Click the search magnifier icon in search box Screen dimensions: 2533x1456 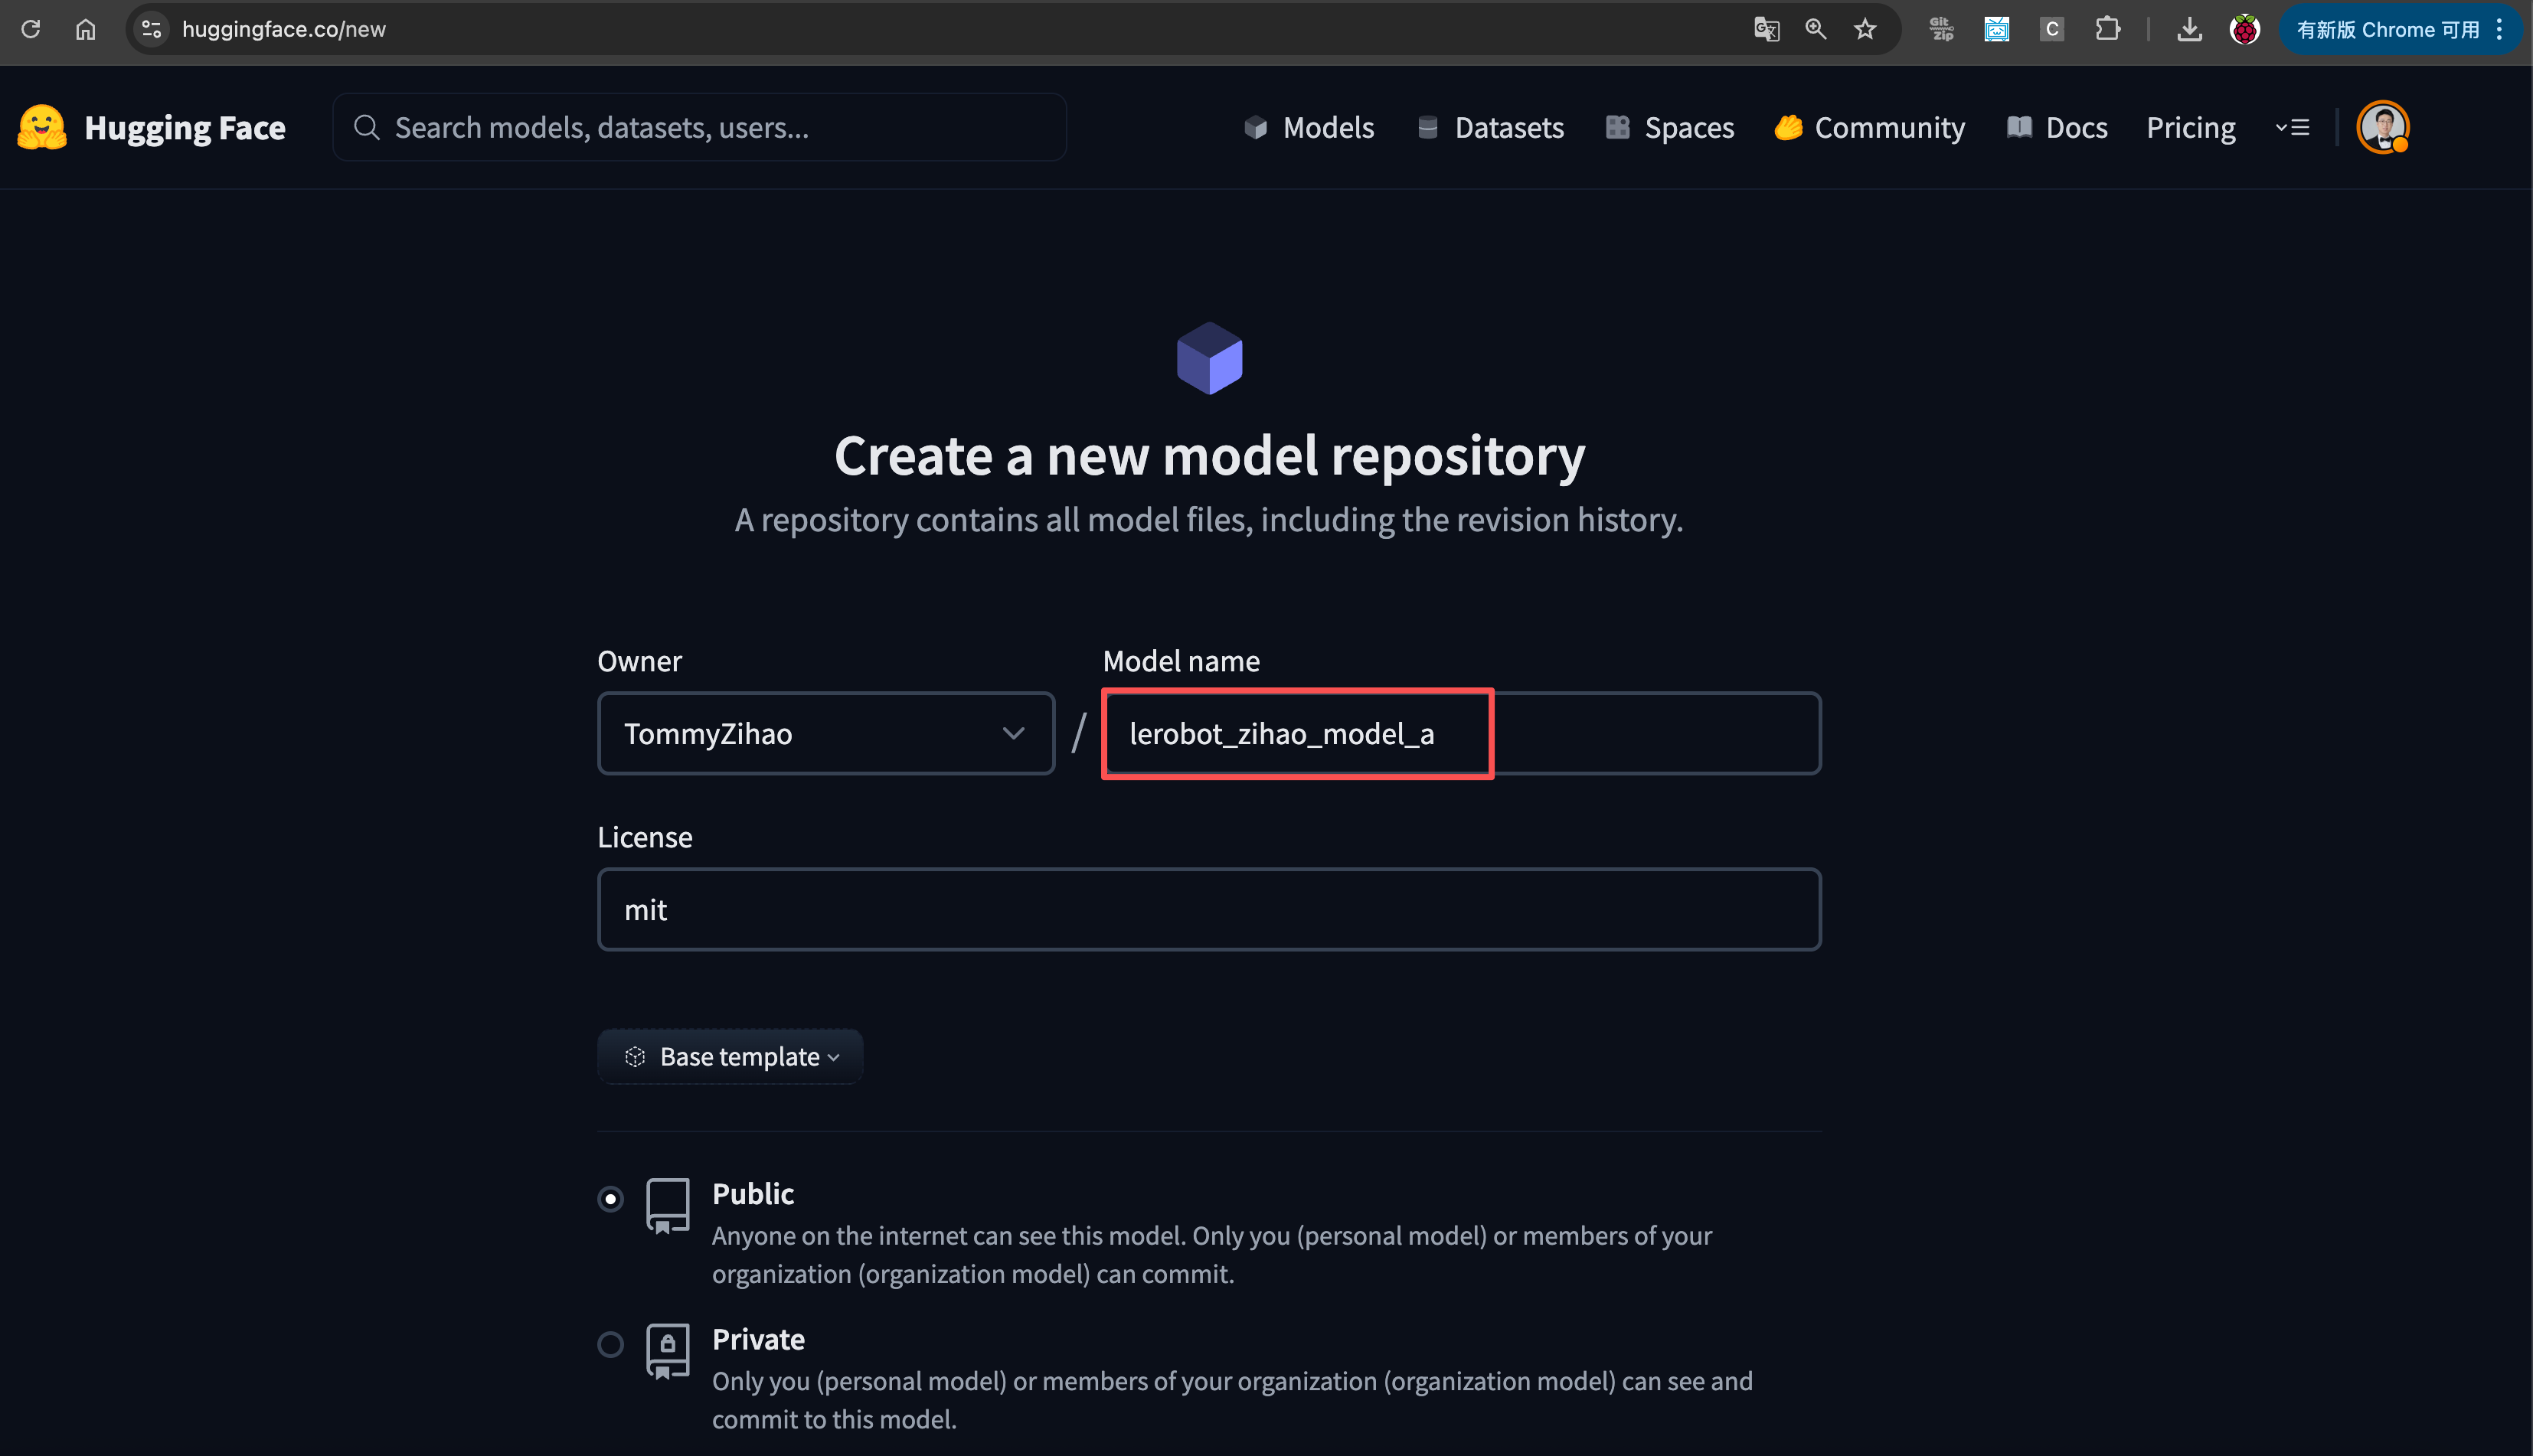pyautogui.click(x=367, y=127)
